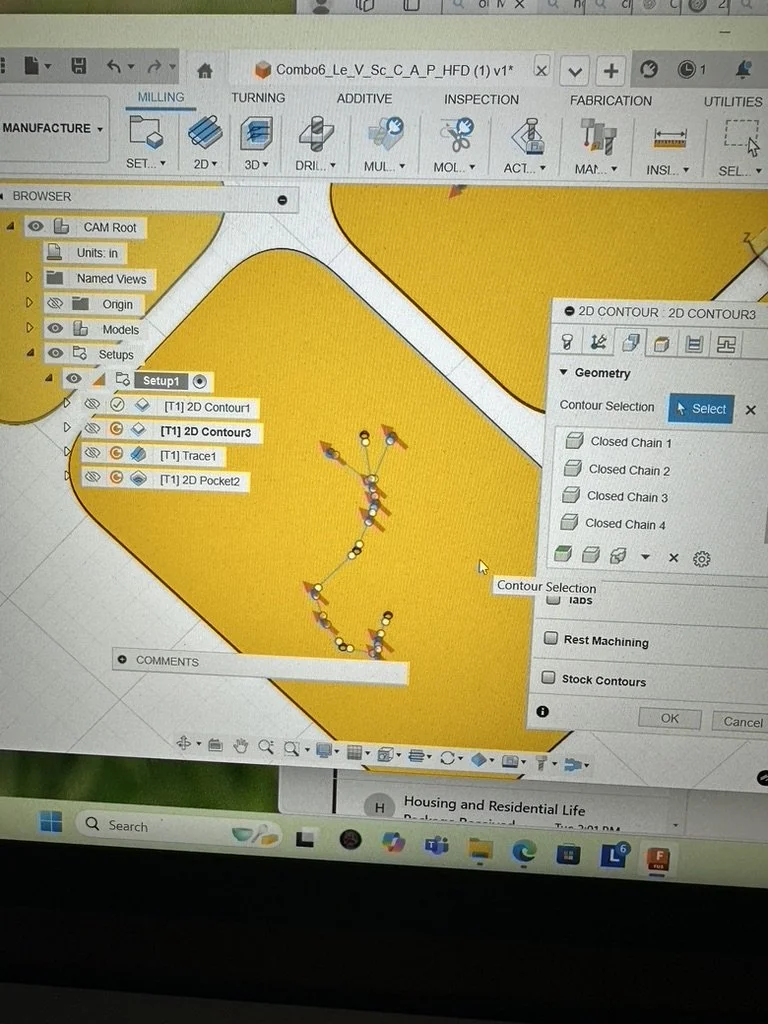Viewport: 768px width, 1024px height.
Task: Enable the Stock Contours checkbox
Action: (549, 677)
